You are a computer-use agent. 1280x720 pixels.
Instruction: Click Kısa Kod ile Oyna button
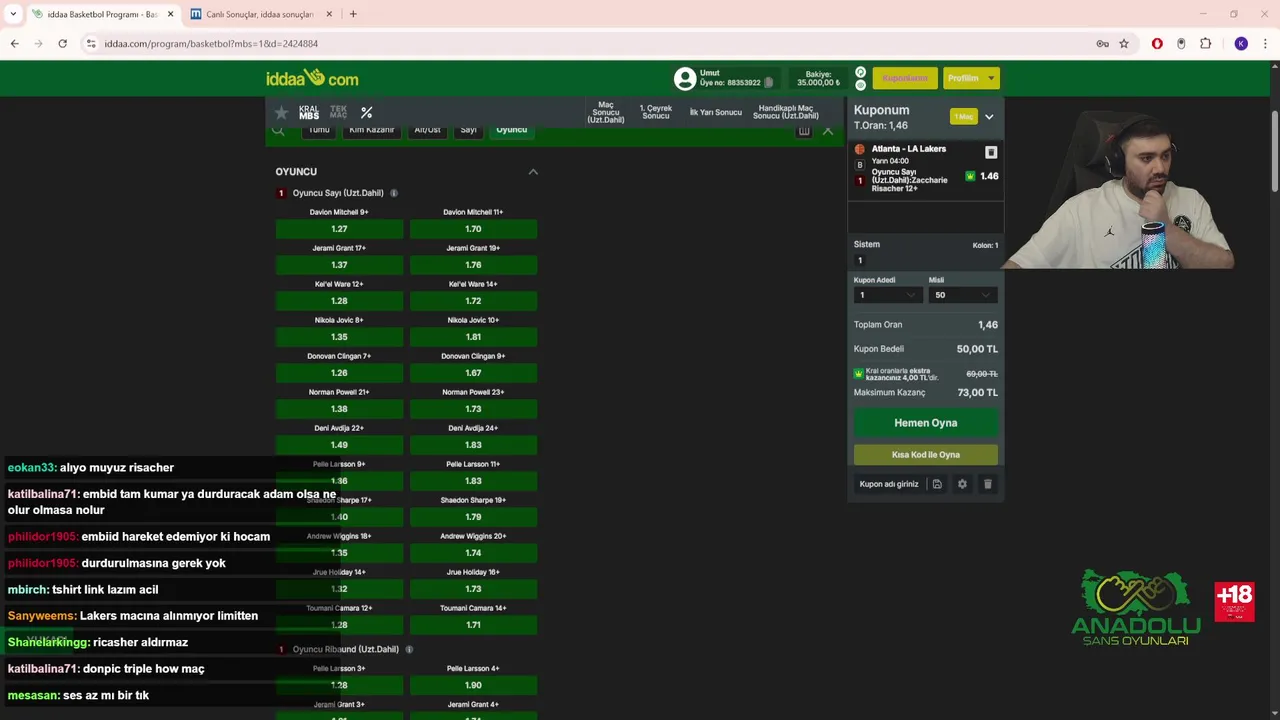925,455
